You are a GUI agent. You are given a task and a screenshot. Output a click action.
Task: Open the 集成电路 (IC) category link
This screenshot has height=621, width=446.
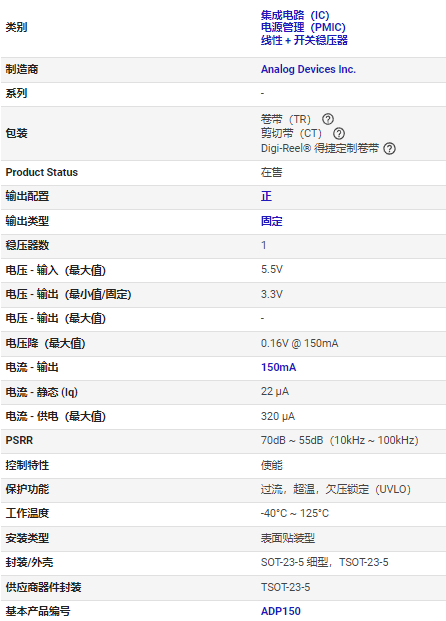295,15
